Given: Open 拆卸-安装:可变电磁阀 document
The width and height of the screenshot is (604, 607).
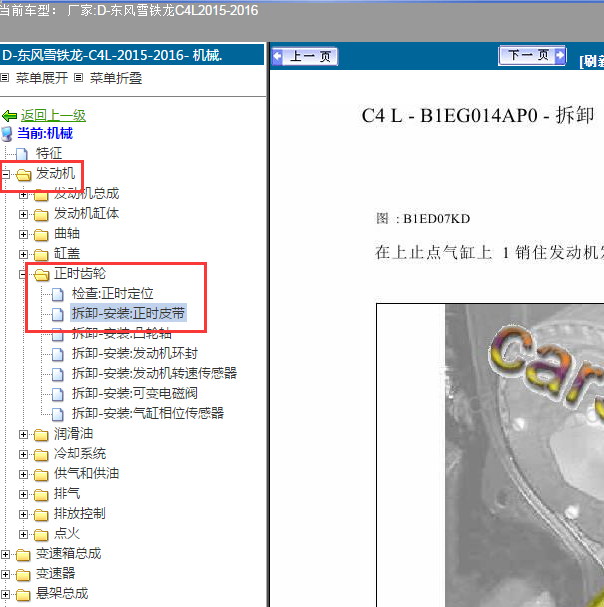Looking at the screenshot, I should 135,393.
